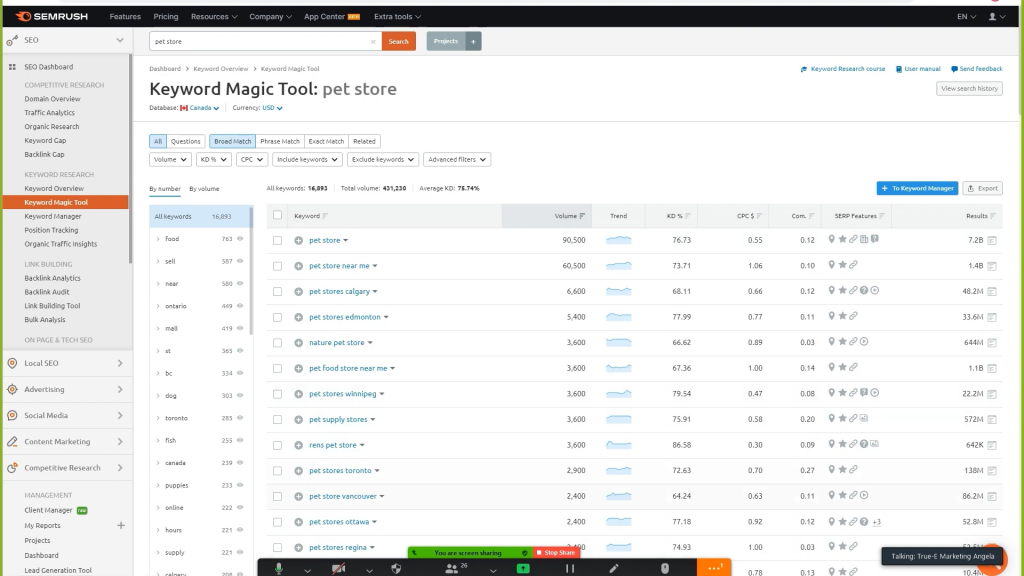
Task: Clear the search field with the X icon
Action: 373,41
